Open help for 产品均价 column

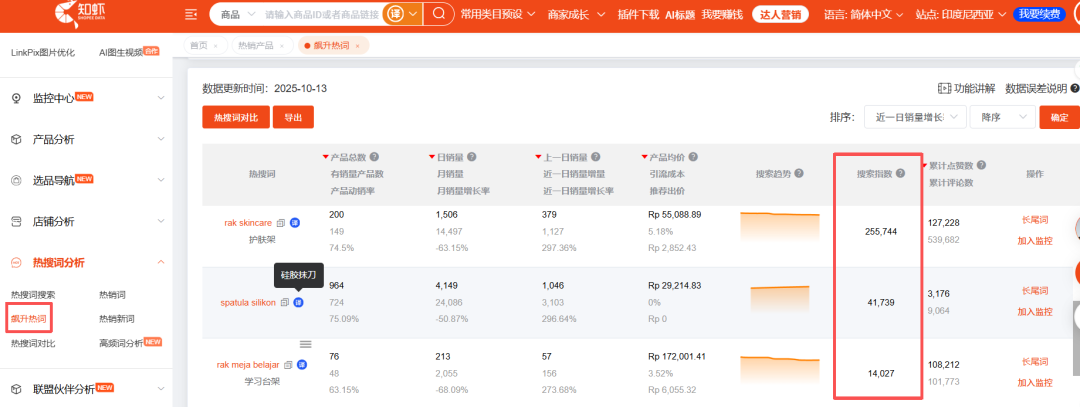[693, 157]
